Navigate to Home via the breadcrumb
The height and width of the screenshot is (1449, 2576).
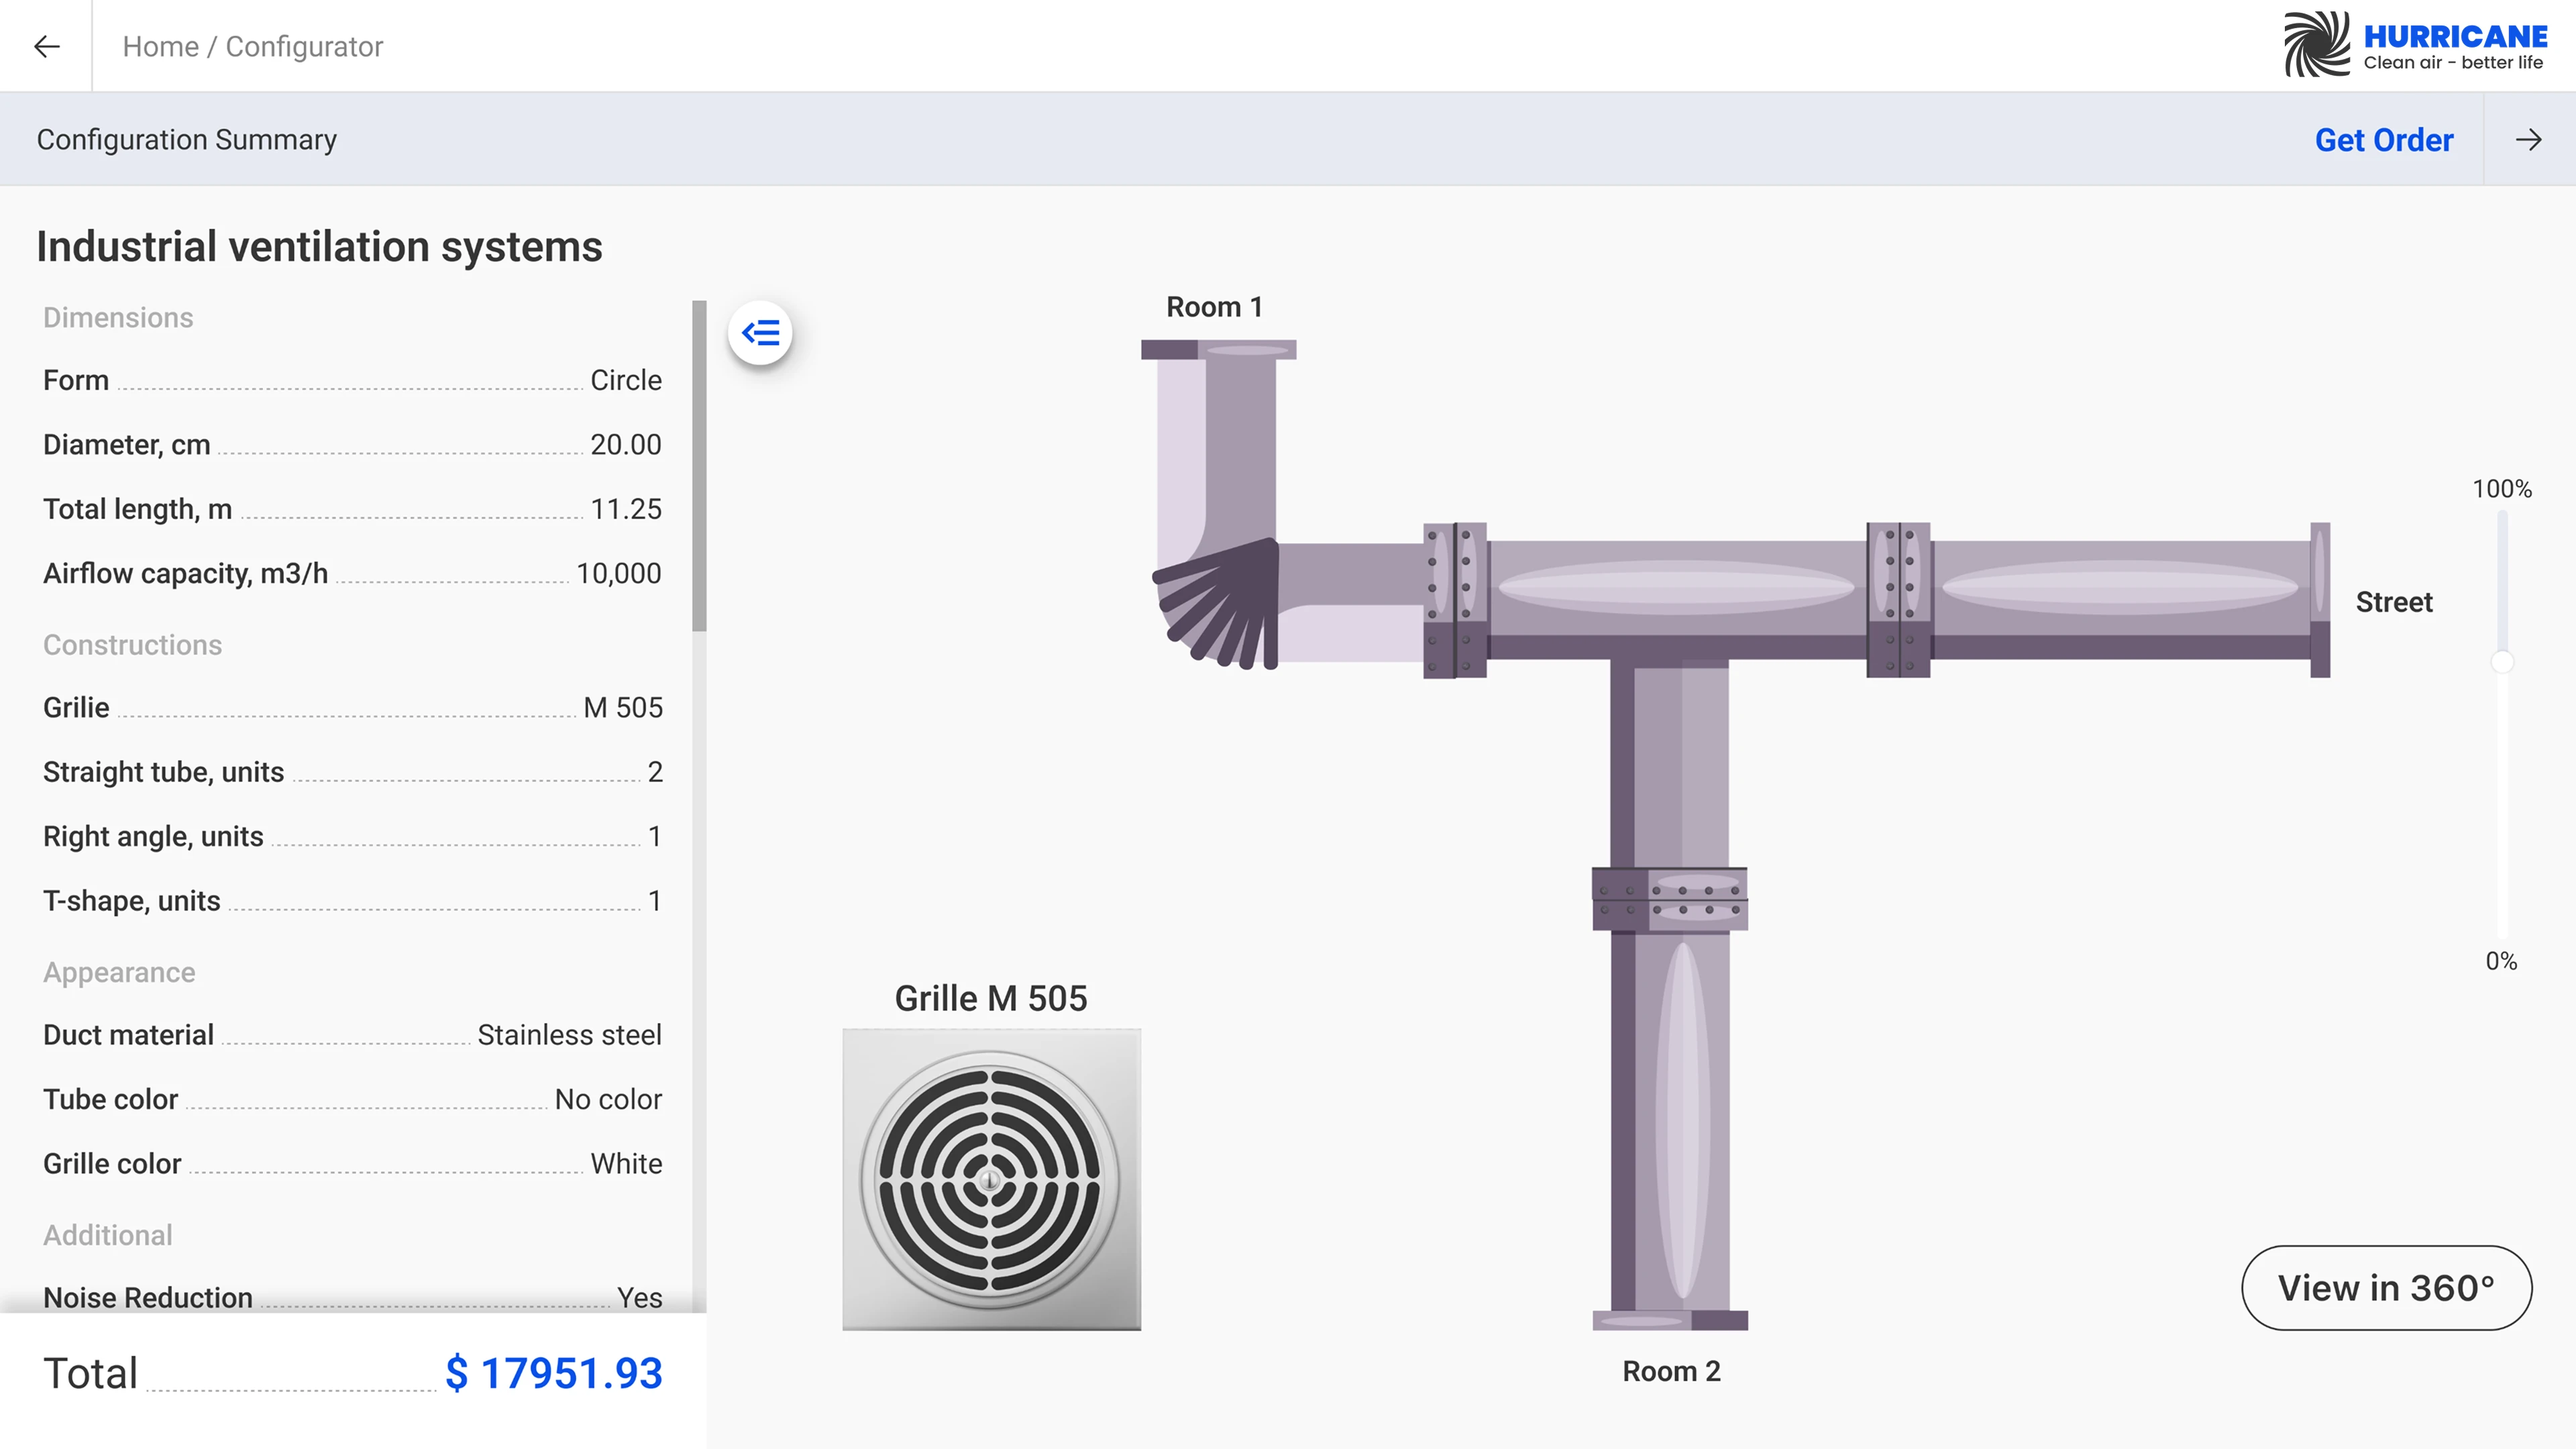(161, 46)
